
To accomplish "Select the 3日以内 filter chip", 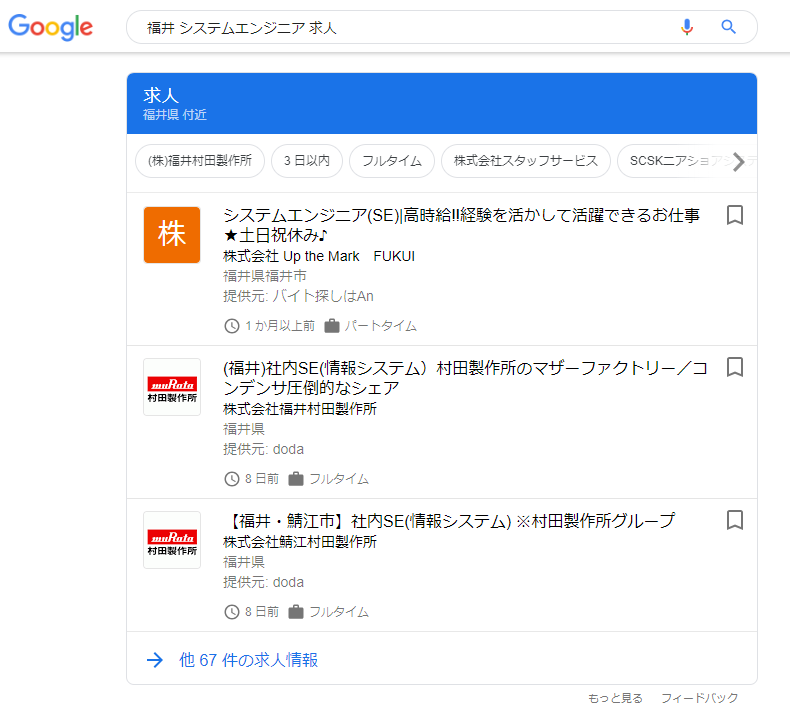I will (x=307, y=161).
